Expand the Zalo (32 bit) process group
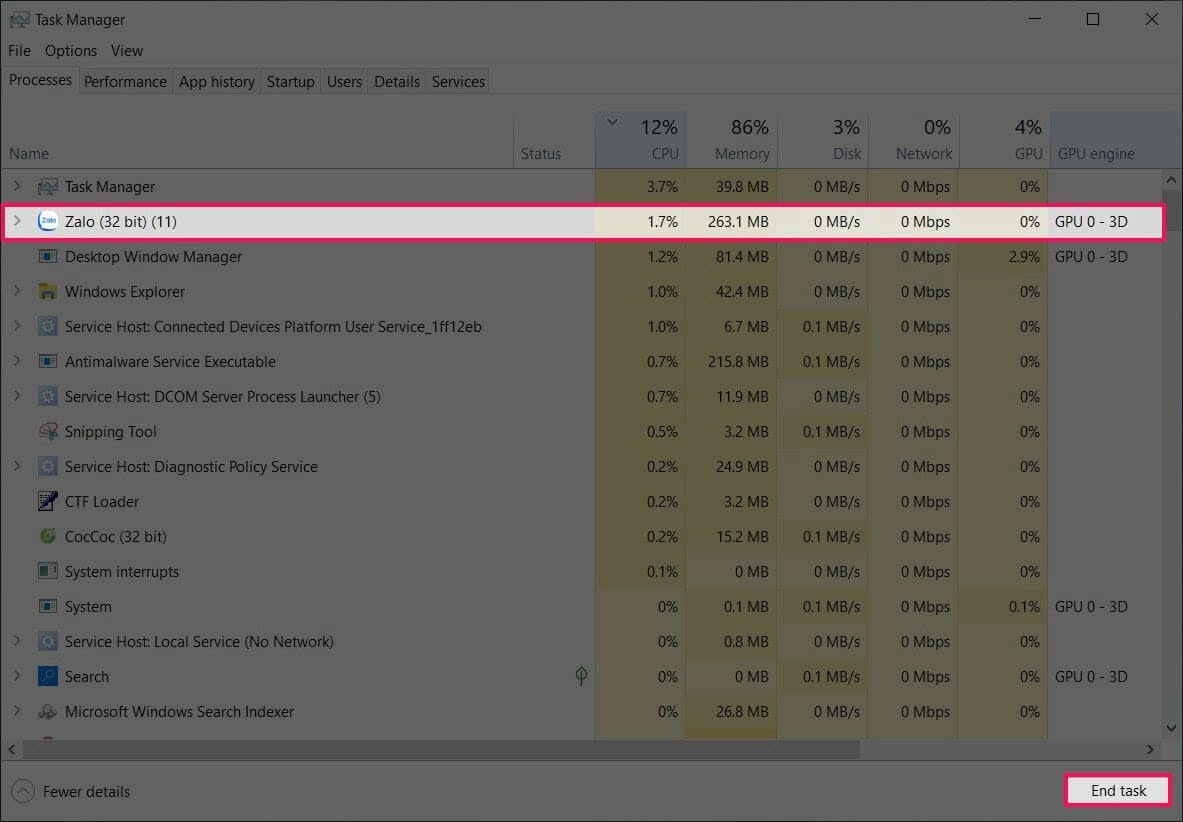 click(x=17, y=221)
